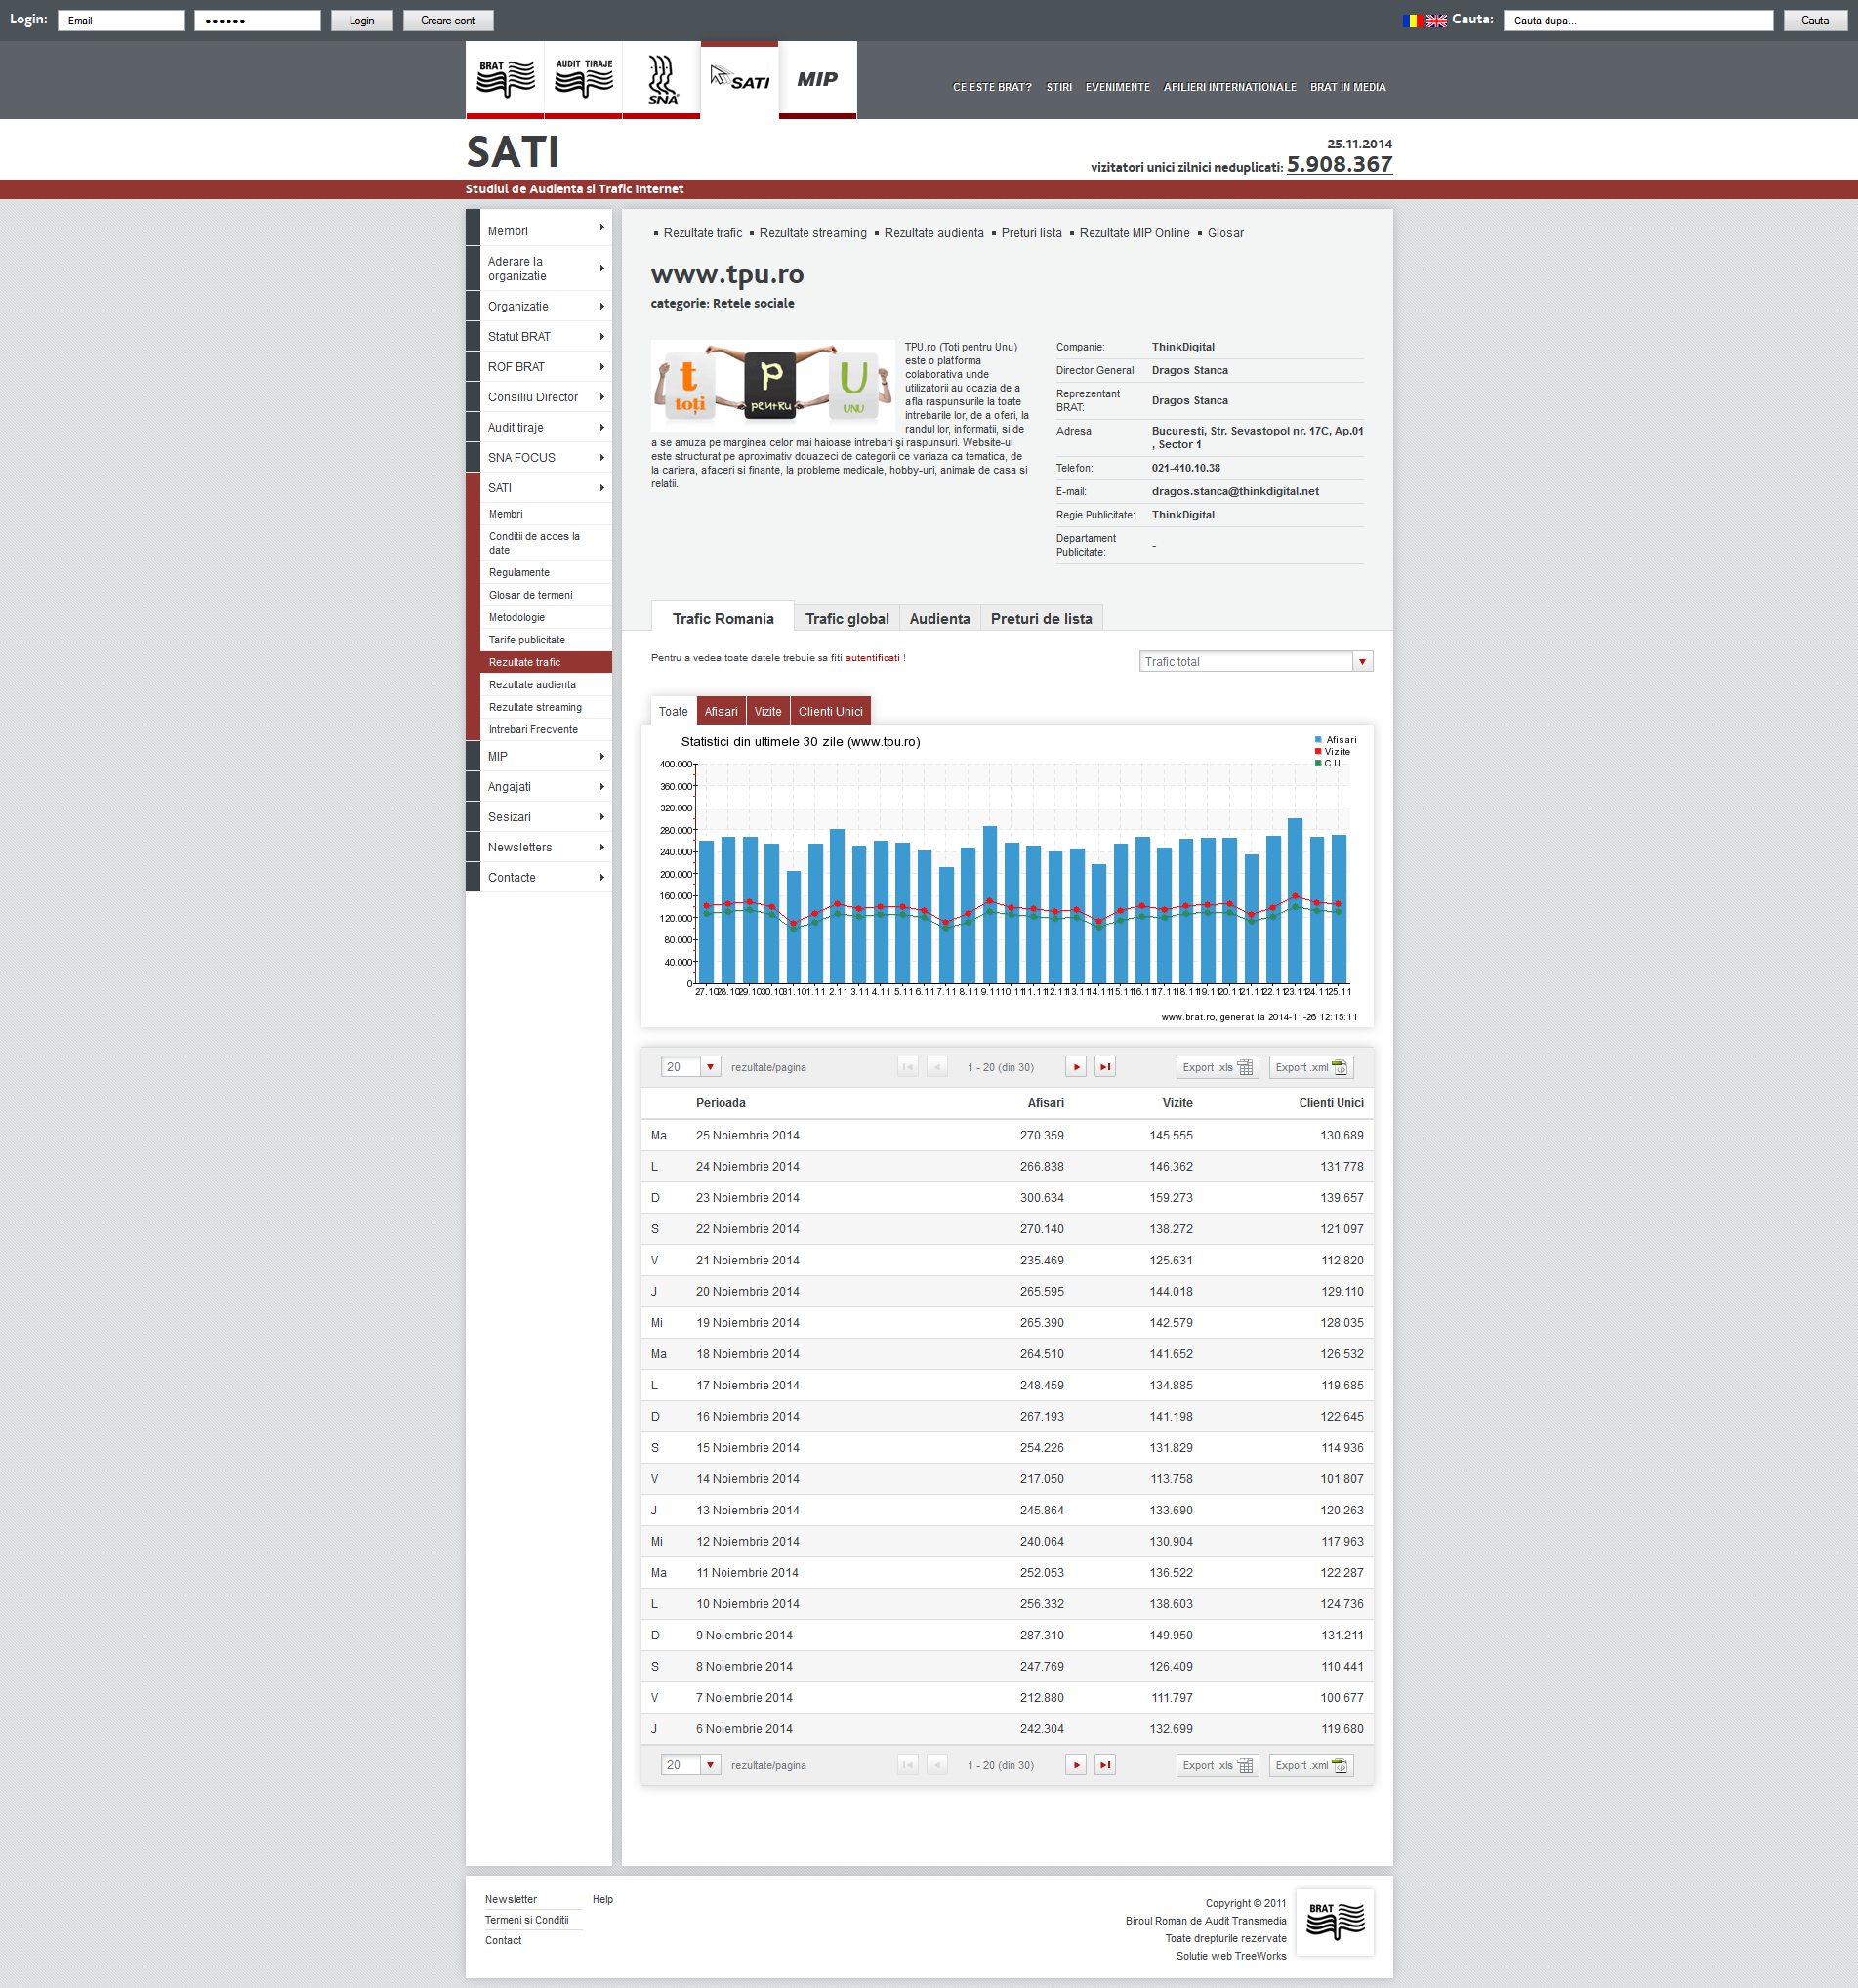Open the Glosar link

click(1225, 233)
